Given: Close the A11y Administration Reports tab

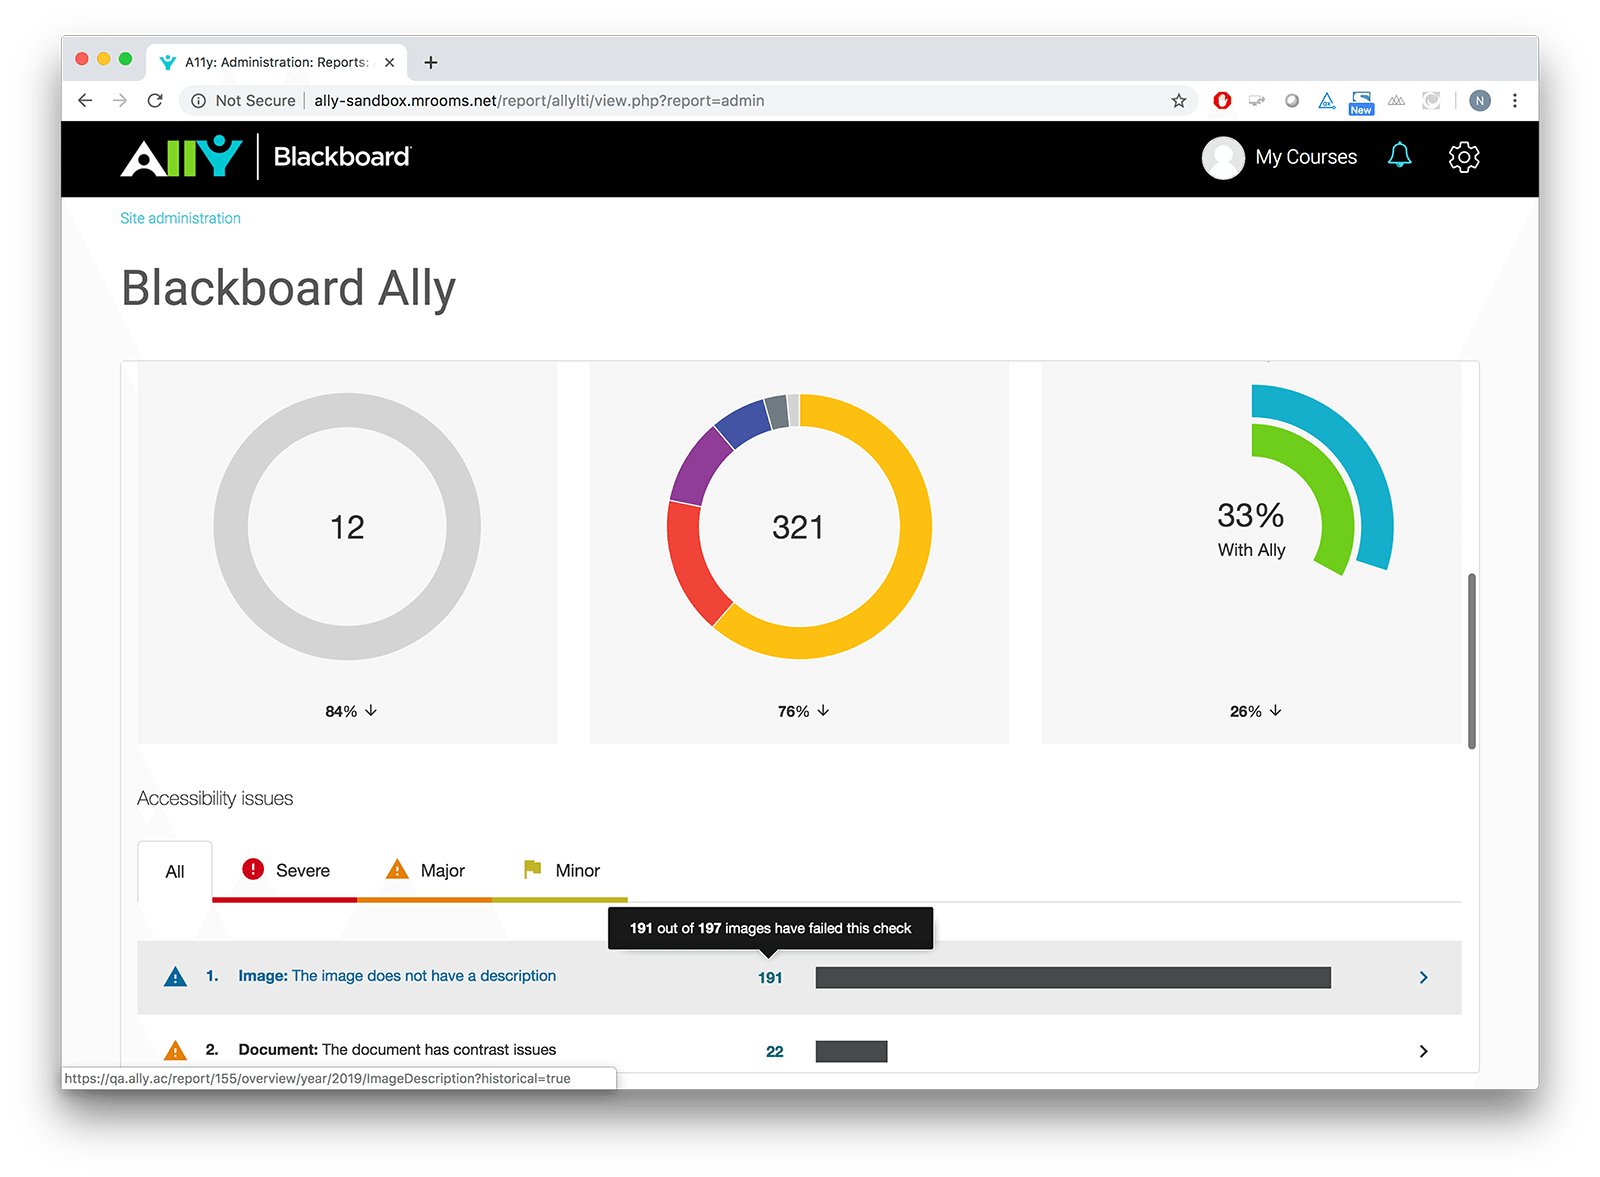Looking at the screenshot, I should [389, 62].
